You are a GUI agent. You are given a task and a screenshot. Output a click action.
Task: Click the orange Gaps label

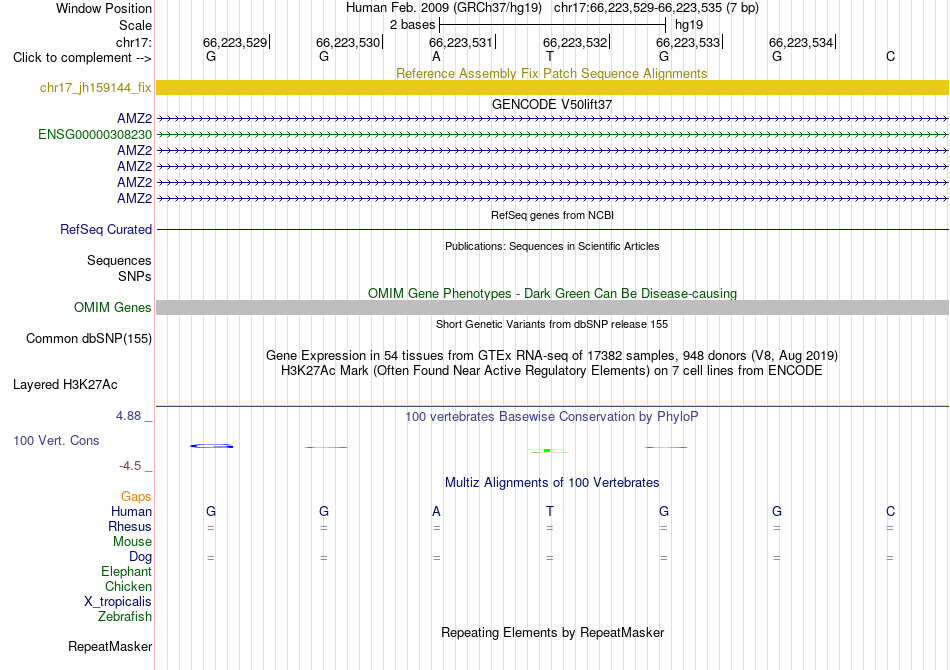pos(136,497)
